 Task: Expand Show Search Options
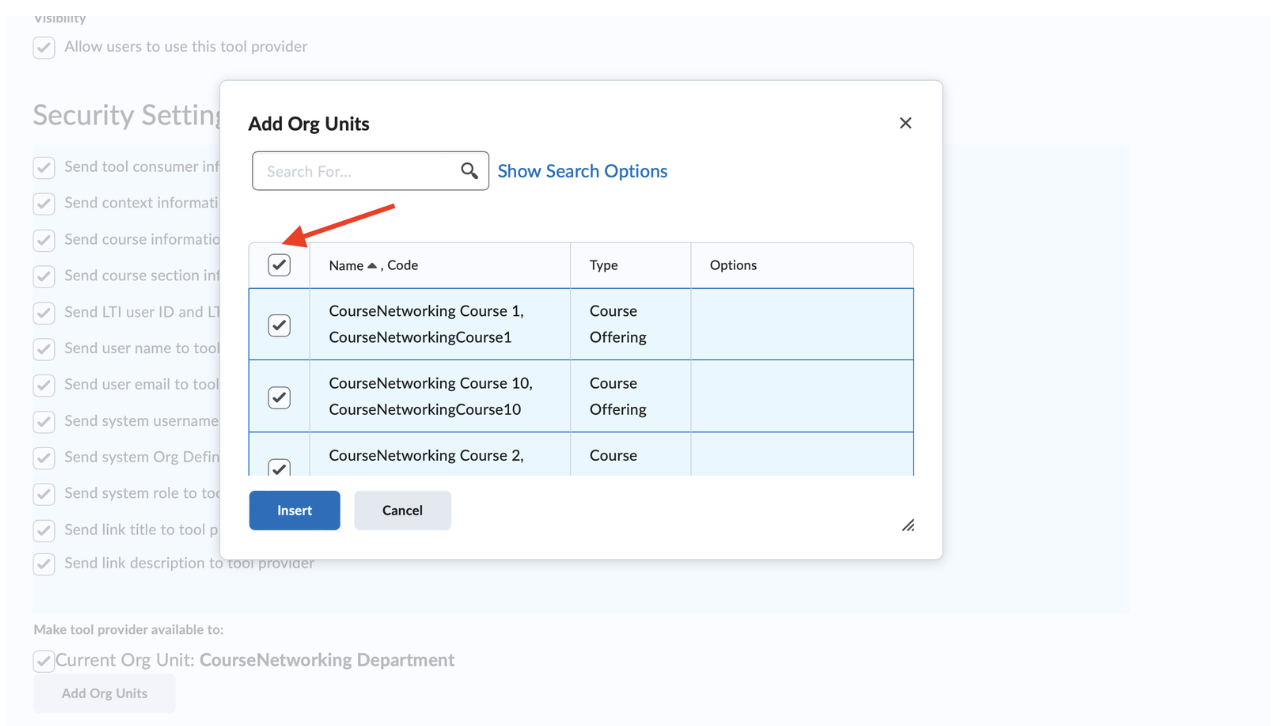point(582,171)
